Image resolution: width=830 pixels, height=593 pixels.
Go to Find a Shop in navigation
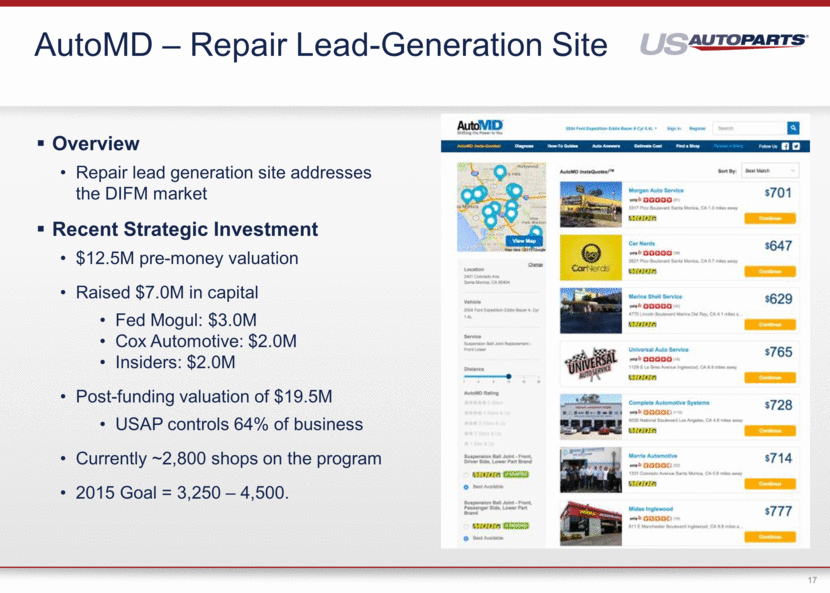[x=687, y=146]
